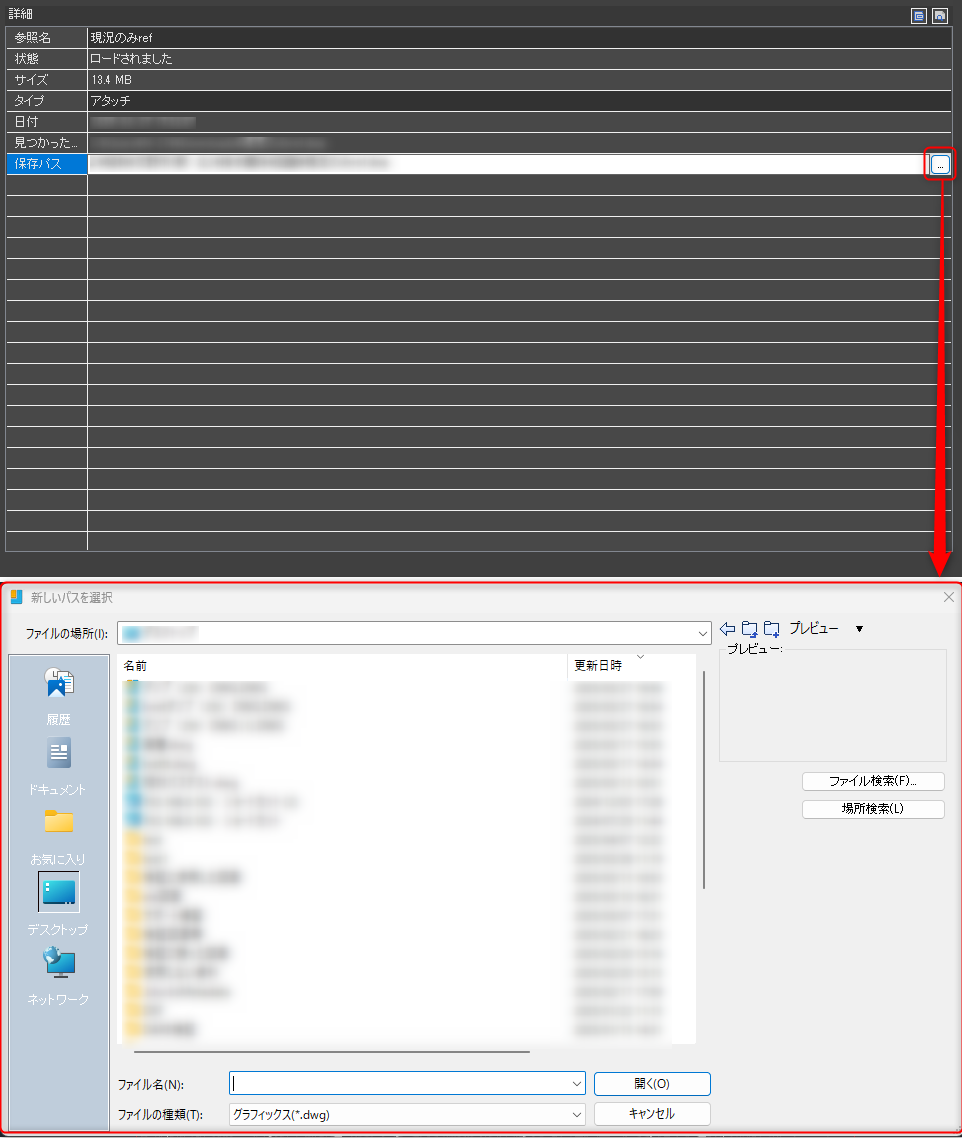Click the 名前 column header
The image size is (962, 1138).
136,666
